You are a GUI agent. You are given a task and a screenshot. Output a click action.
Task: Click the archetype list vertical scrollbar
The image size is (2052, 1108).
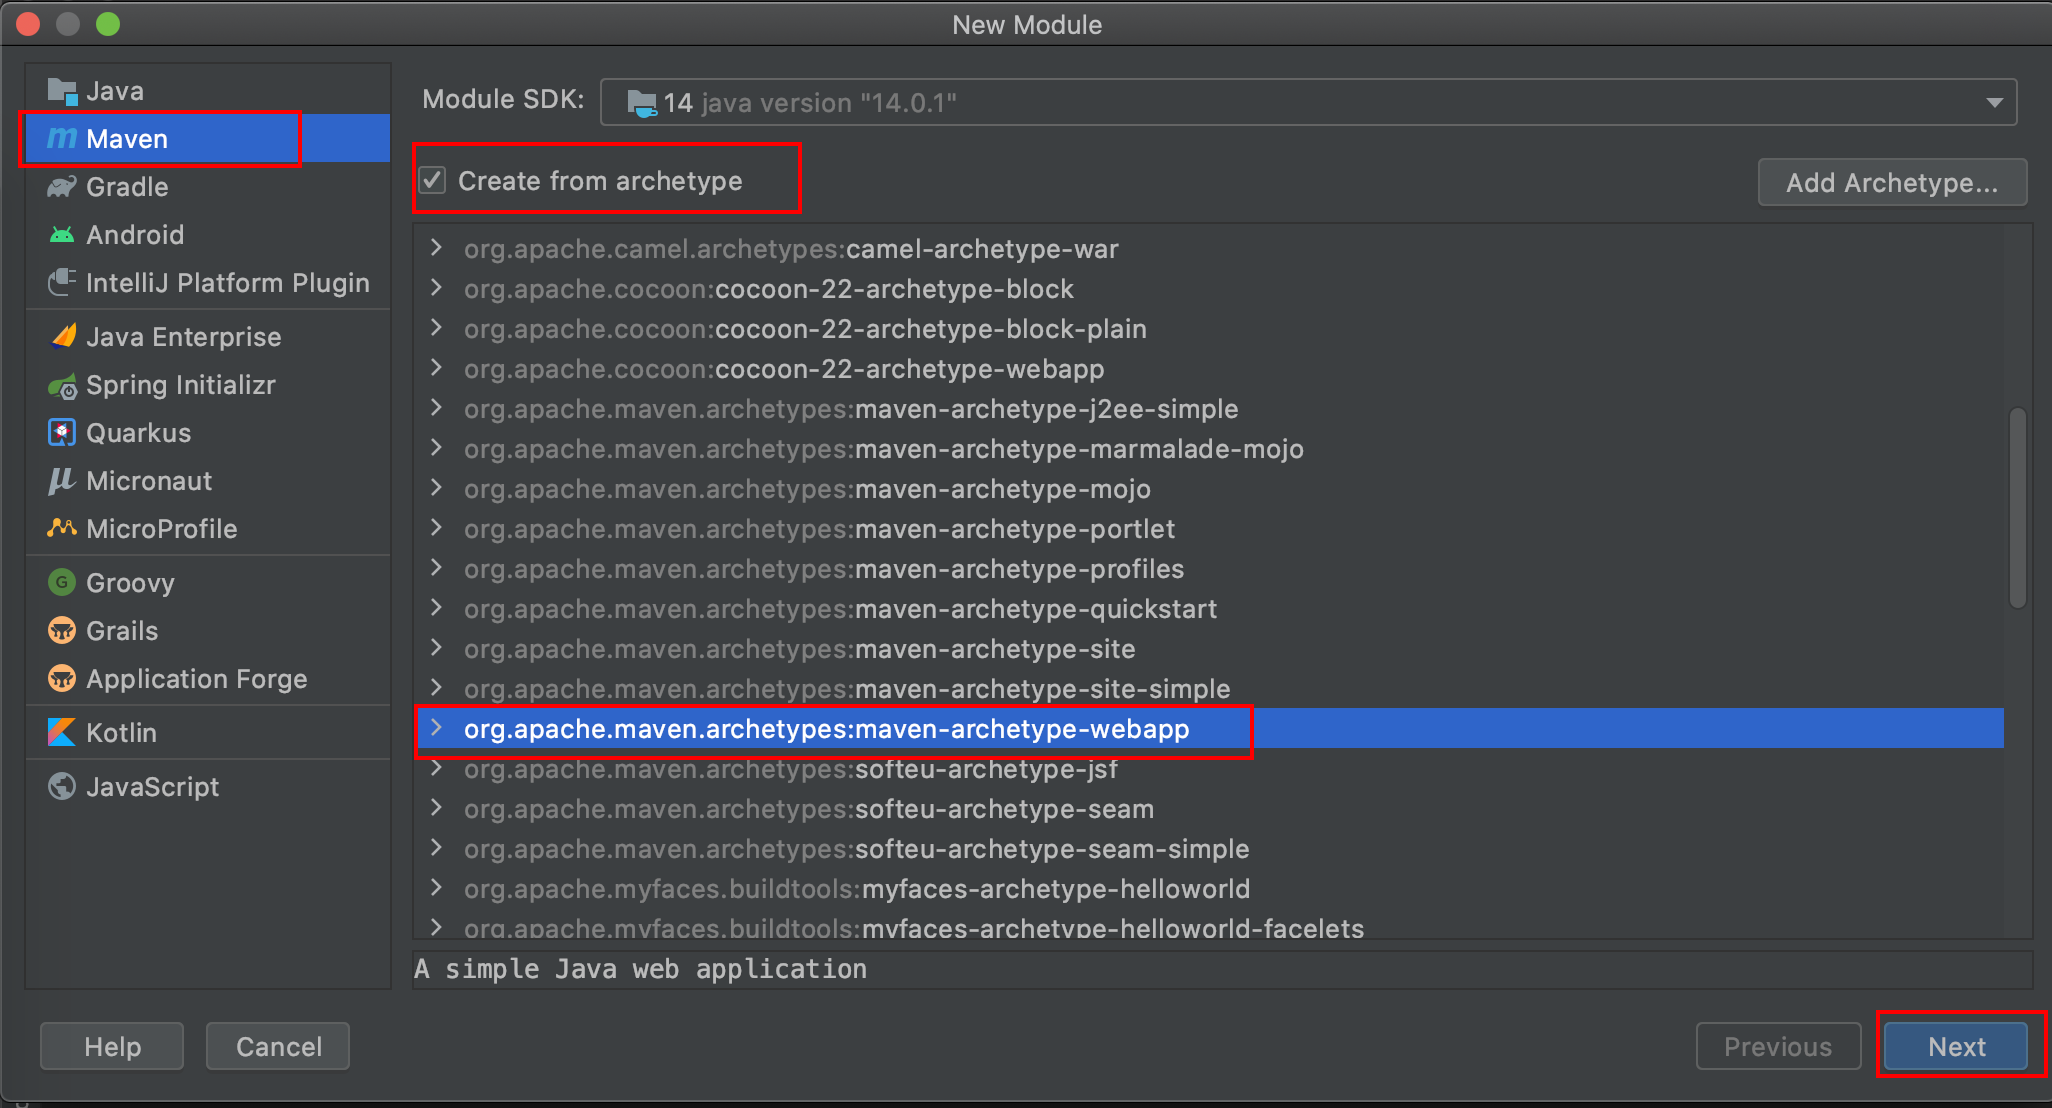coord(2018,507)
